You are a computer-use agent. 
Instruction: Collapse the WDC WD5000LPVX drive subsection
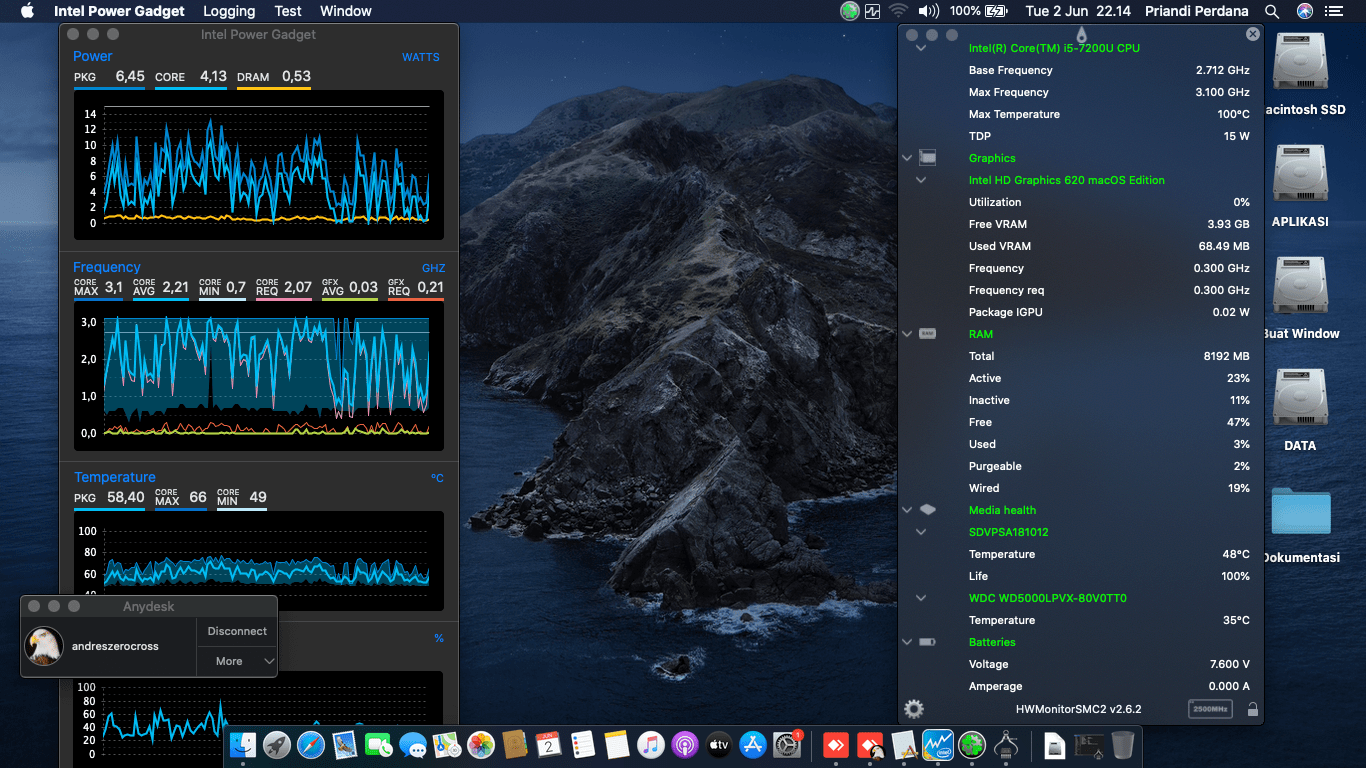pos(921,598)
